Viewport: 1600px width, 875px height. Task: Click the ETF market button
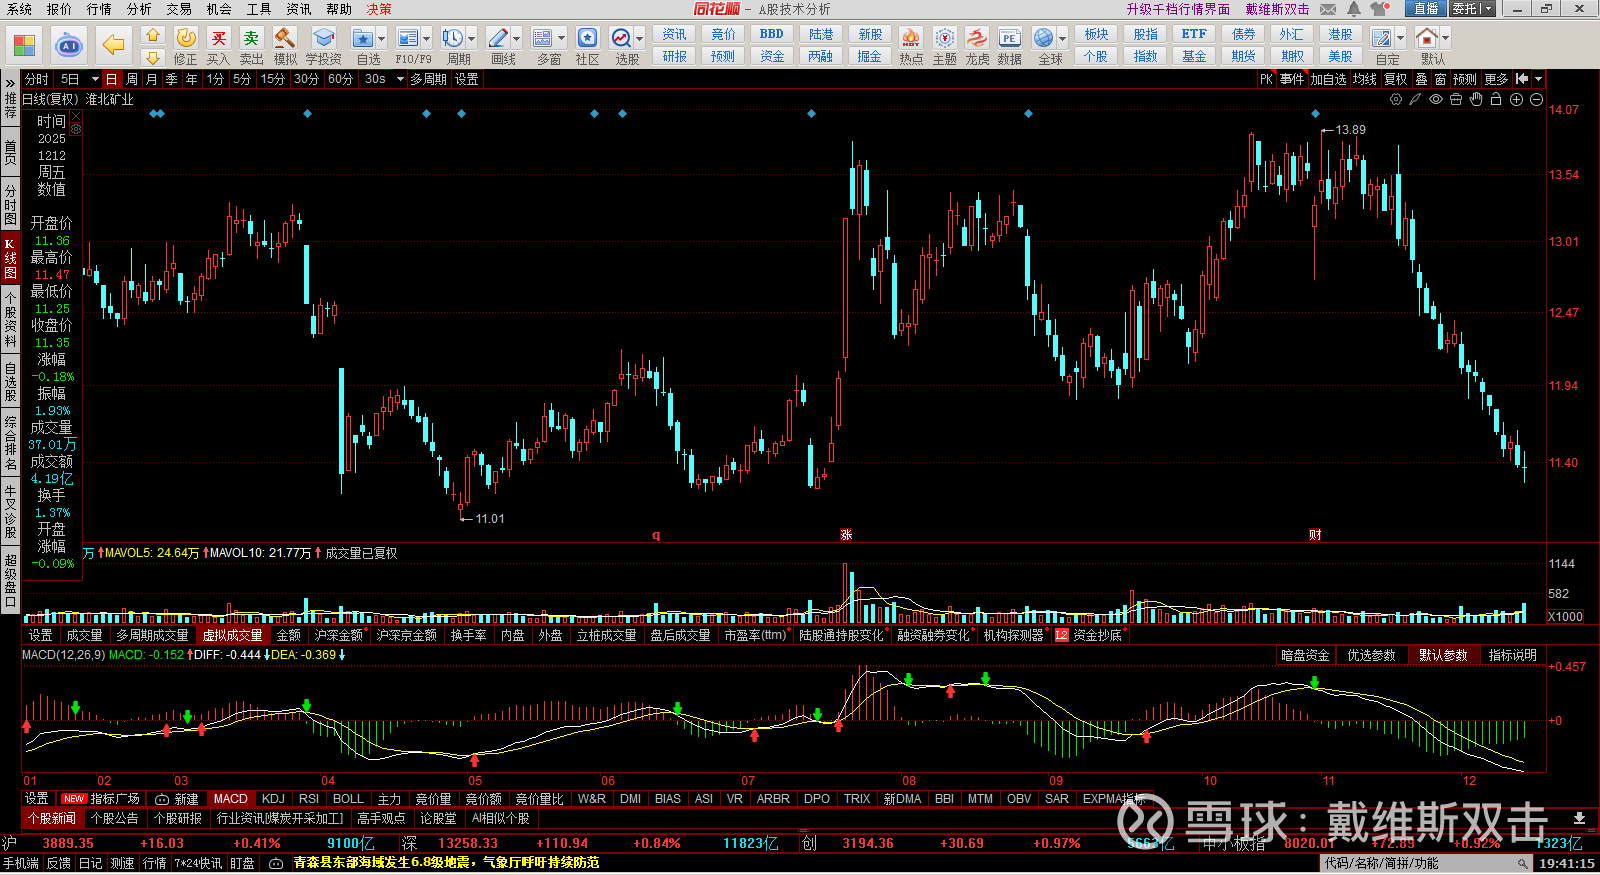tap(1194, 34)
